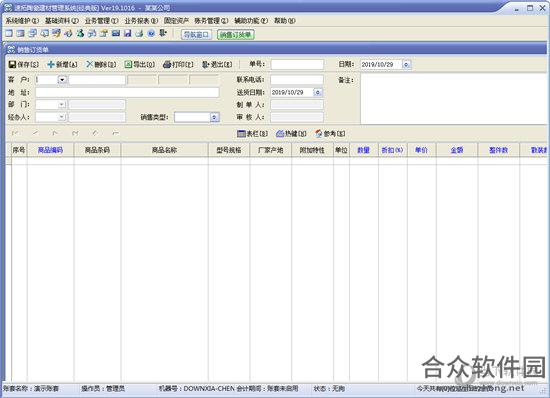
Task: Click the blank window icon in main toolbar
Action: pyautogui.click(x=9, y=34)
